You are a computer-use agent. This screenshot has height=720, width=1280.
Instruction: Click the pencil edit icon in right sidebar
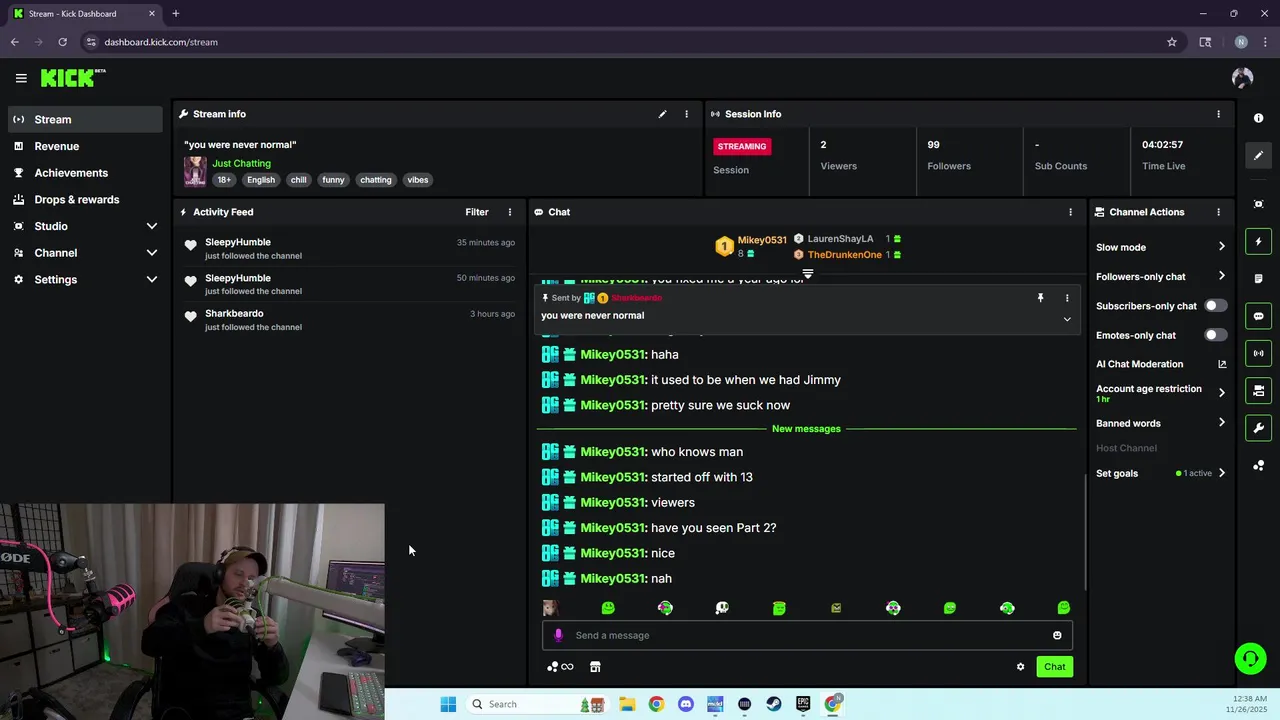(x=1258, y=155)
